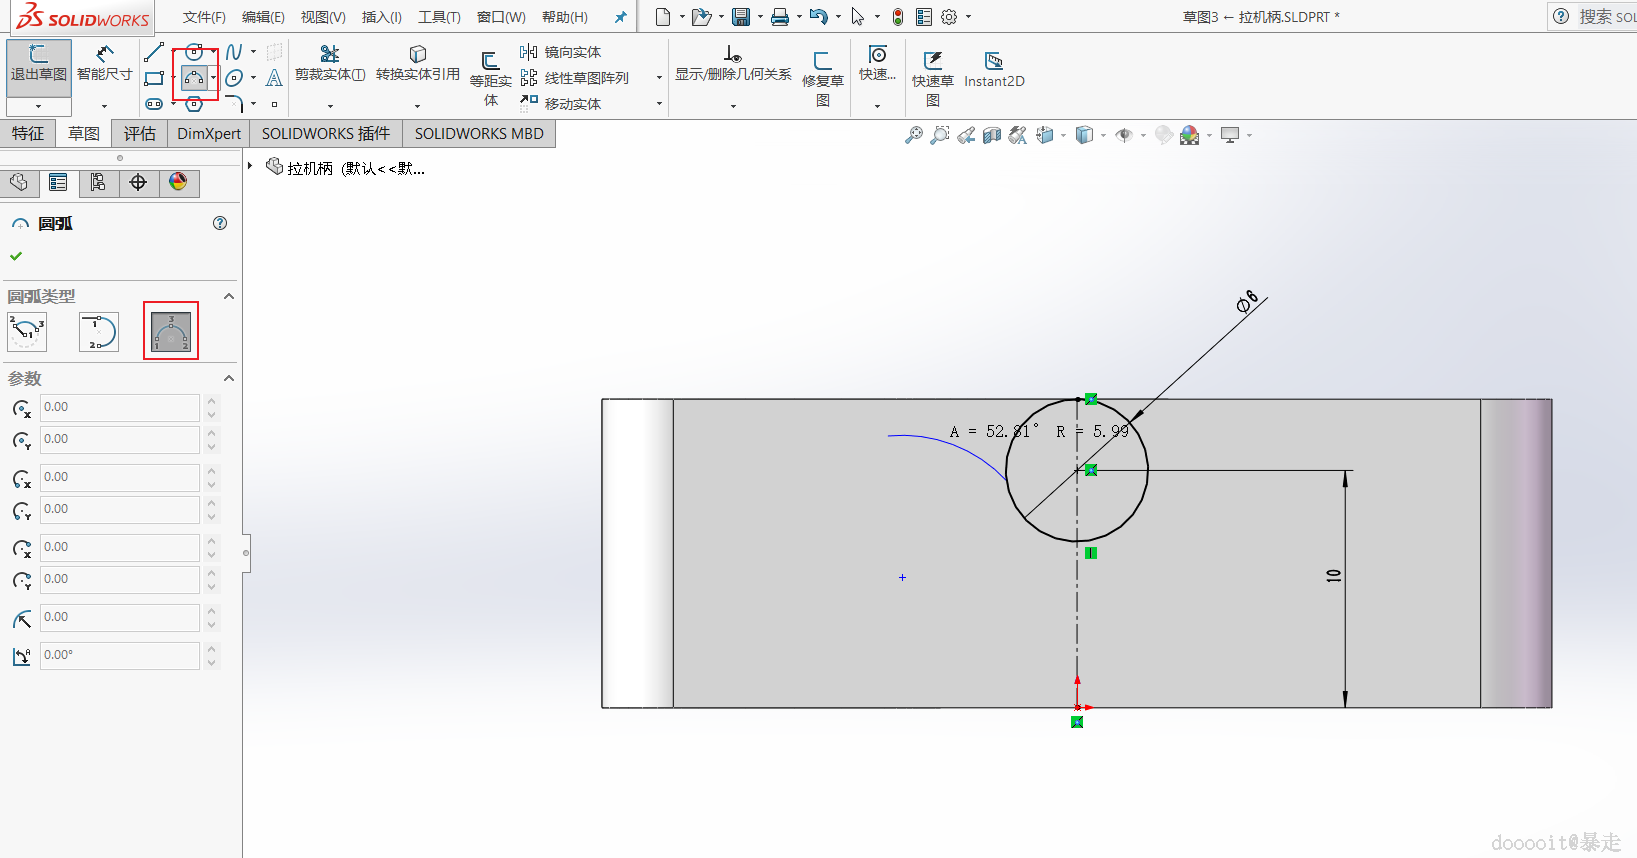
Task: Collapse the 参数 (Parameters) section
Action: [x=229, y=378]
